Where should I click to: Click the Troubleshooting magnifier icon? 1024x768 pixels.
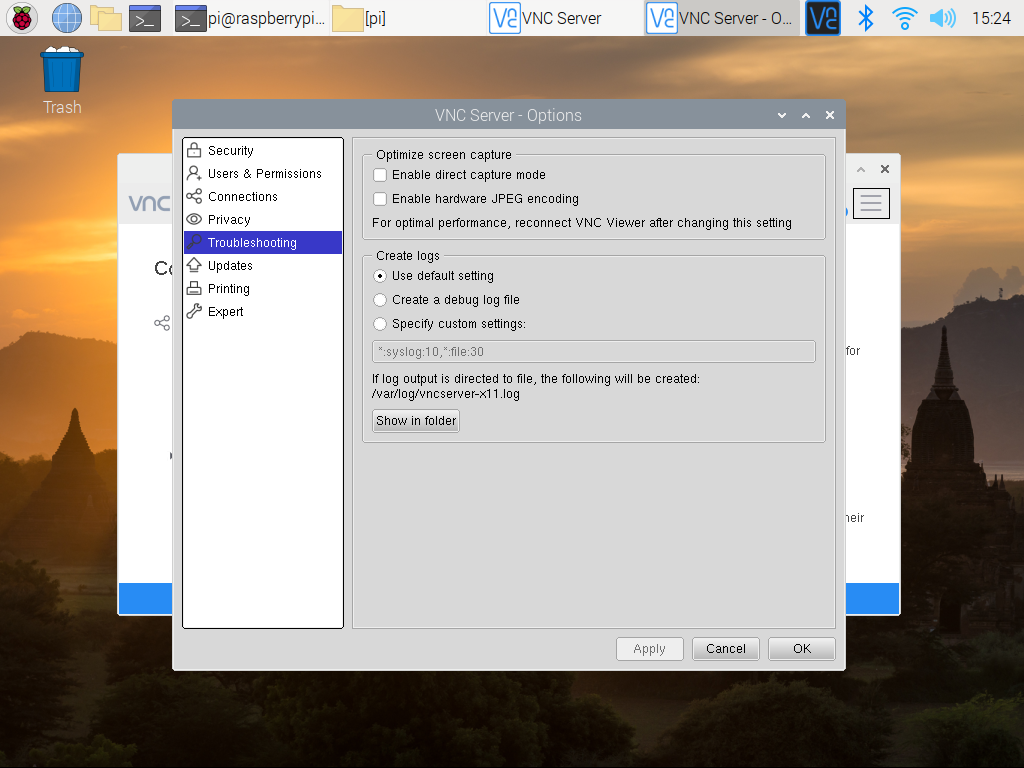pyautogui.click(x=194, y=242)
